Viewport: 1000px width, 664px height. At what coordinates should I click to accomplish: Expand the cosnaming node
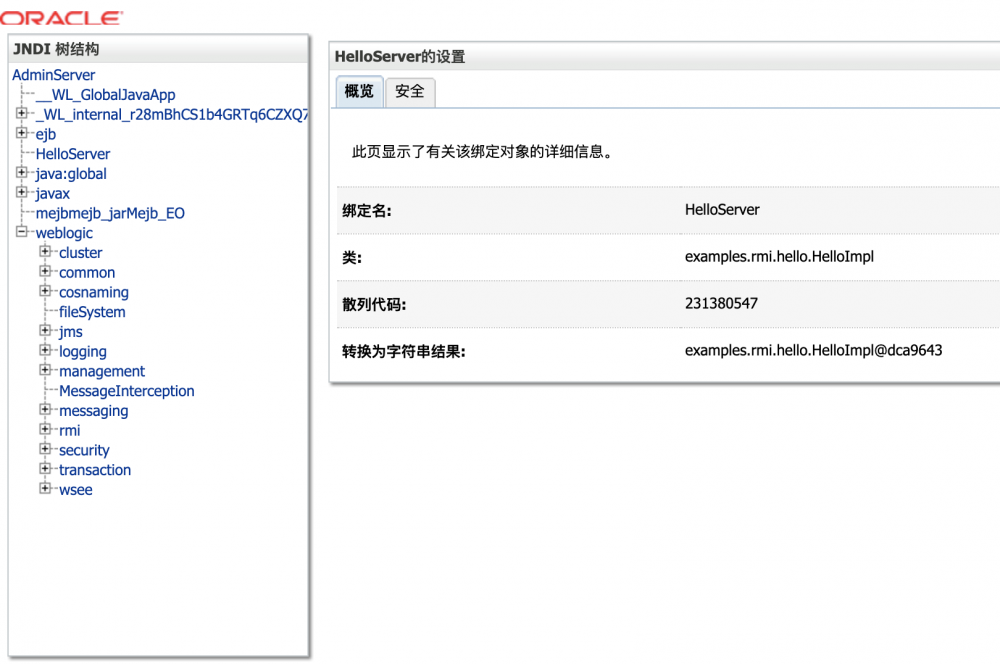(45, 292)
